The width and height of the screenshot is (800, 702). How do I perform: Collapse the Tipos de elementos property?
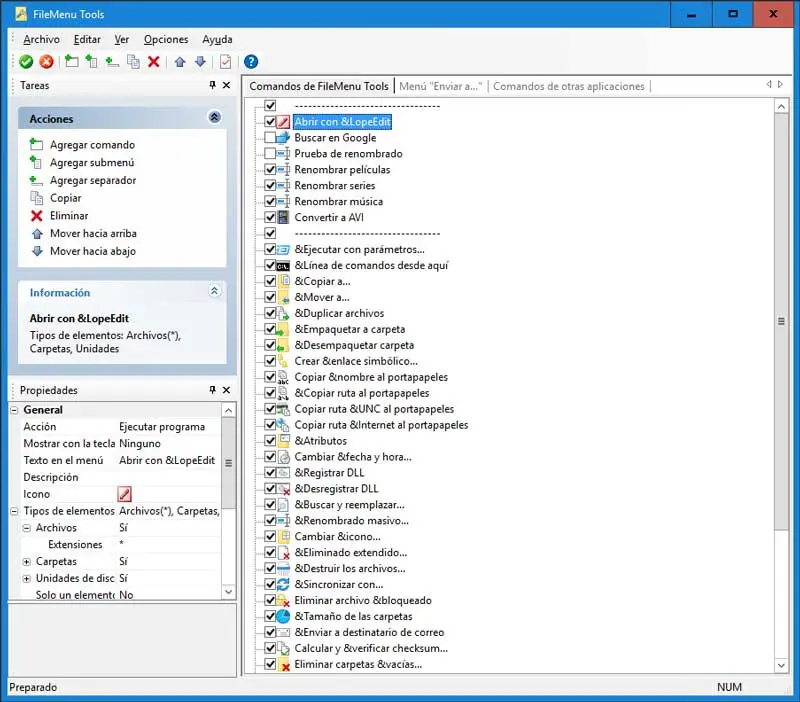pos(14,511)
